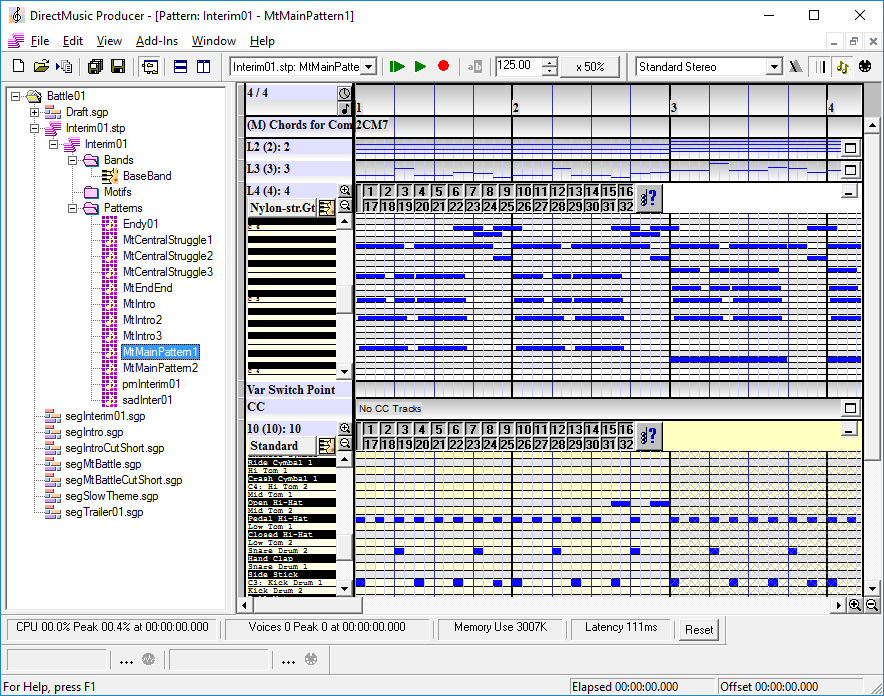
Task: Maximize the L2 track using its square button
Action: tap(851, 148)
